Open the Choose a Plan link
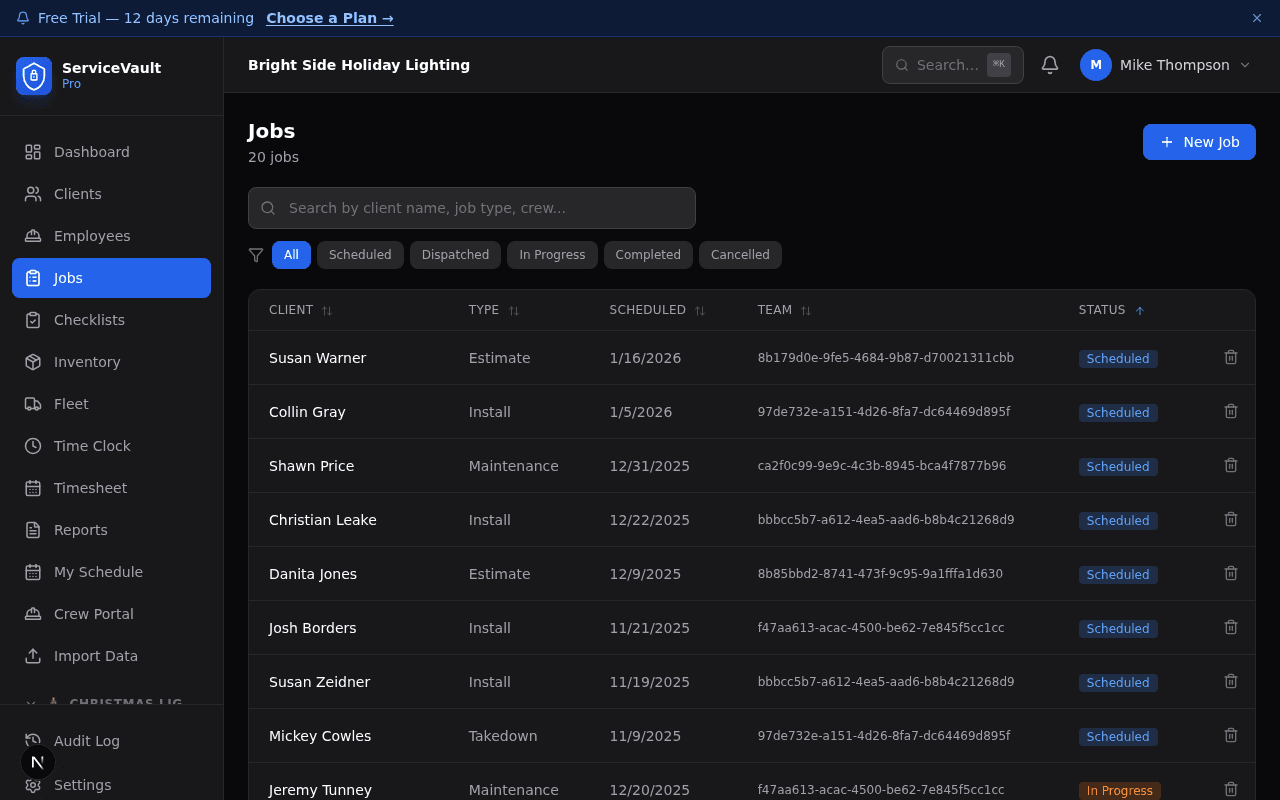The width and height of the screenshot is (1280, 800). tap(330, 18)
